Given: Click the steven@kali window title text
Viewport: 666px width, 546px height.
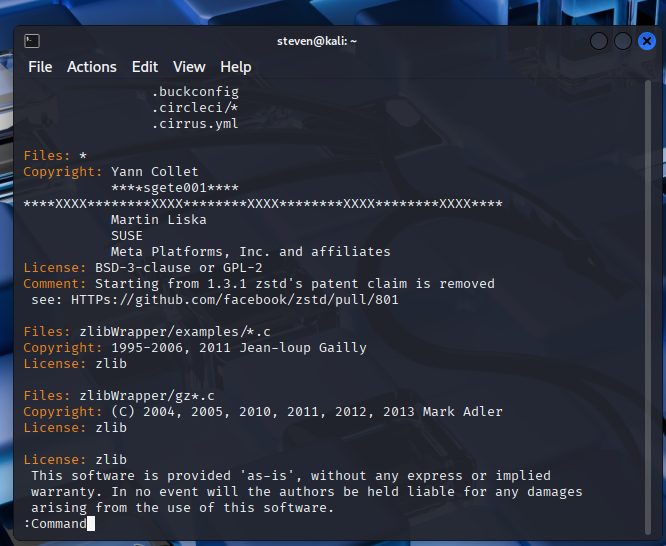Looking at the screenshot, I should (x=317, y=41).
